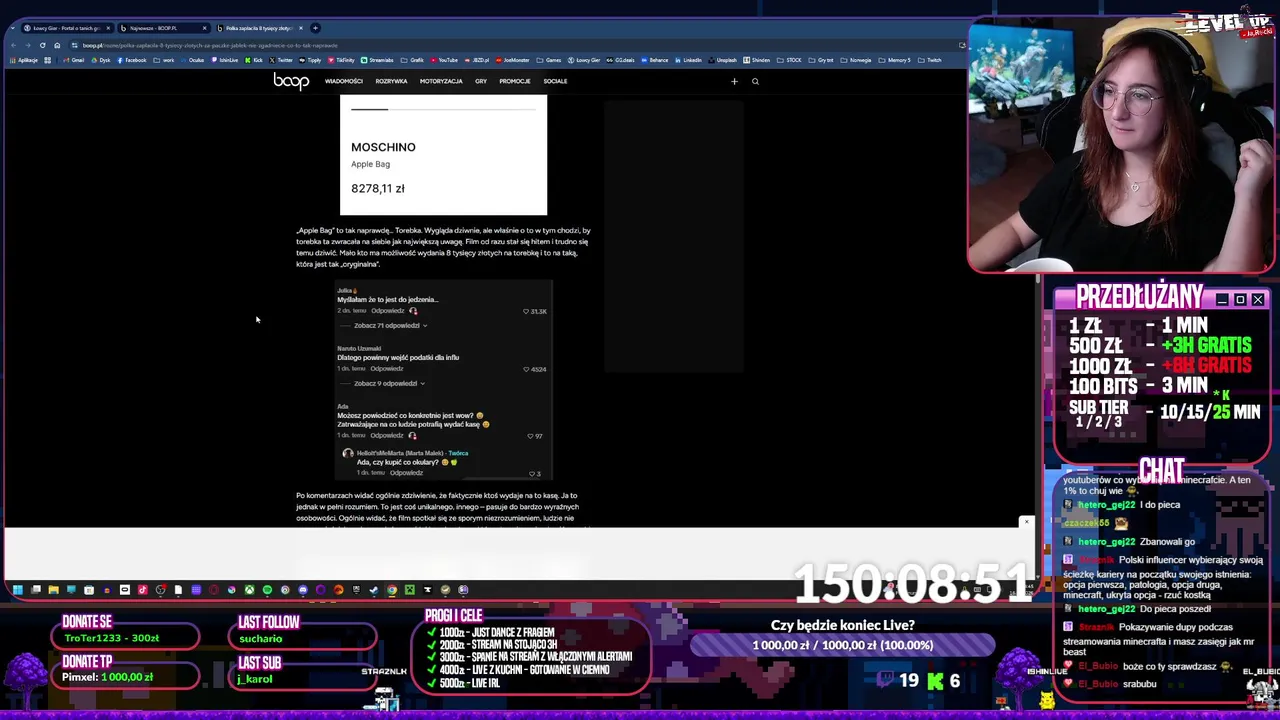Open Steam from the taskbar
This screenshot has height=720, width=1280.
(373, 590)
